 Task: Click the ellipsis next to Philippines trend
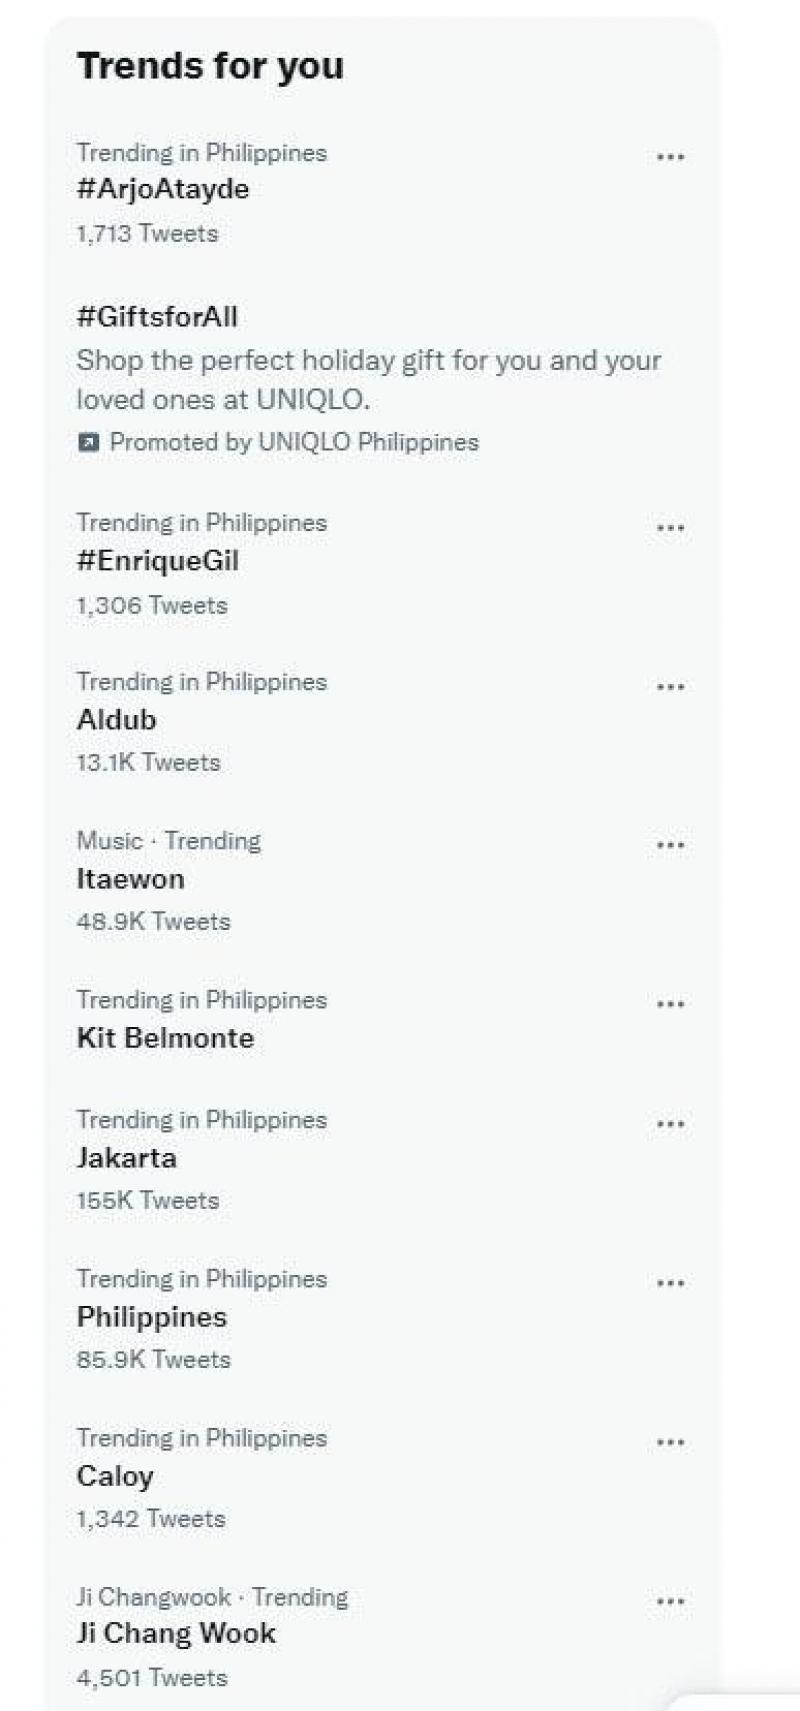(670, 1283)
